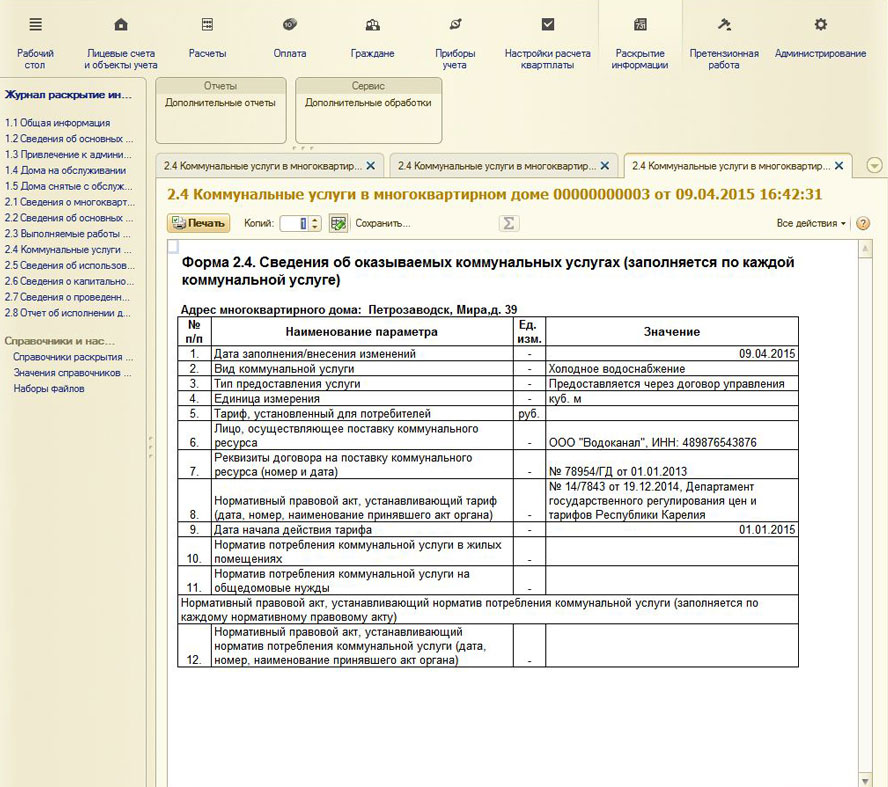This screenshot has width=888, height=787.
Task: Open 1.3 Привлечение к админи...
Action: 68,155
